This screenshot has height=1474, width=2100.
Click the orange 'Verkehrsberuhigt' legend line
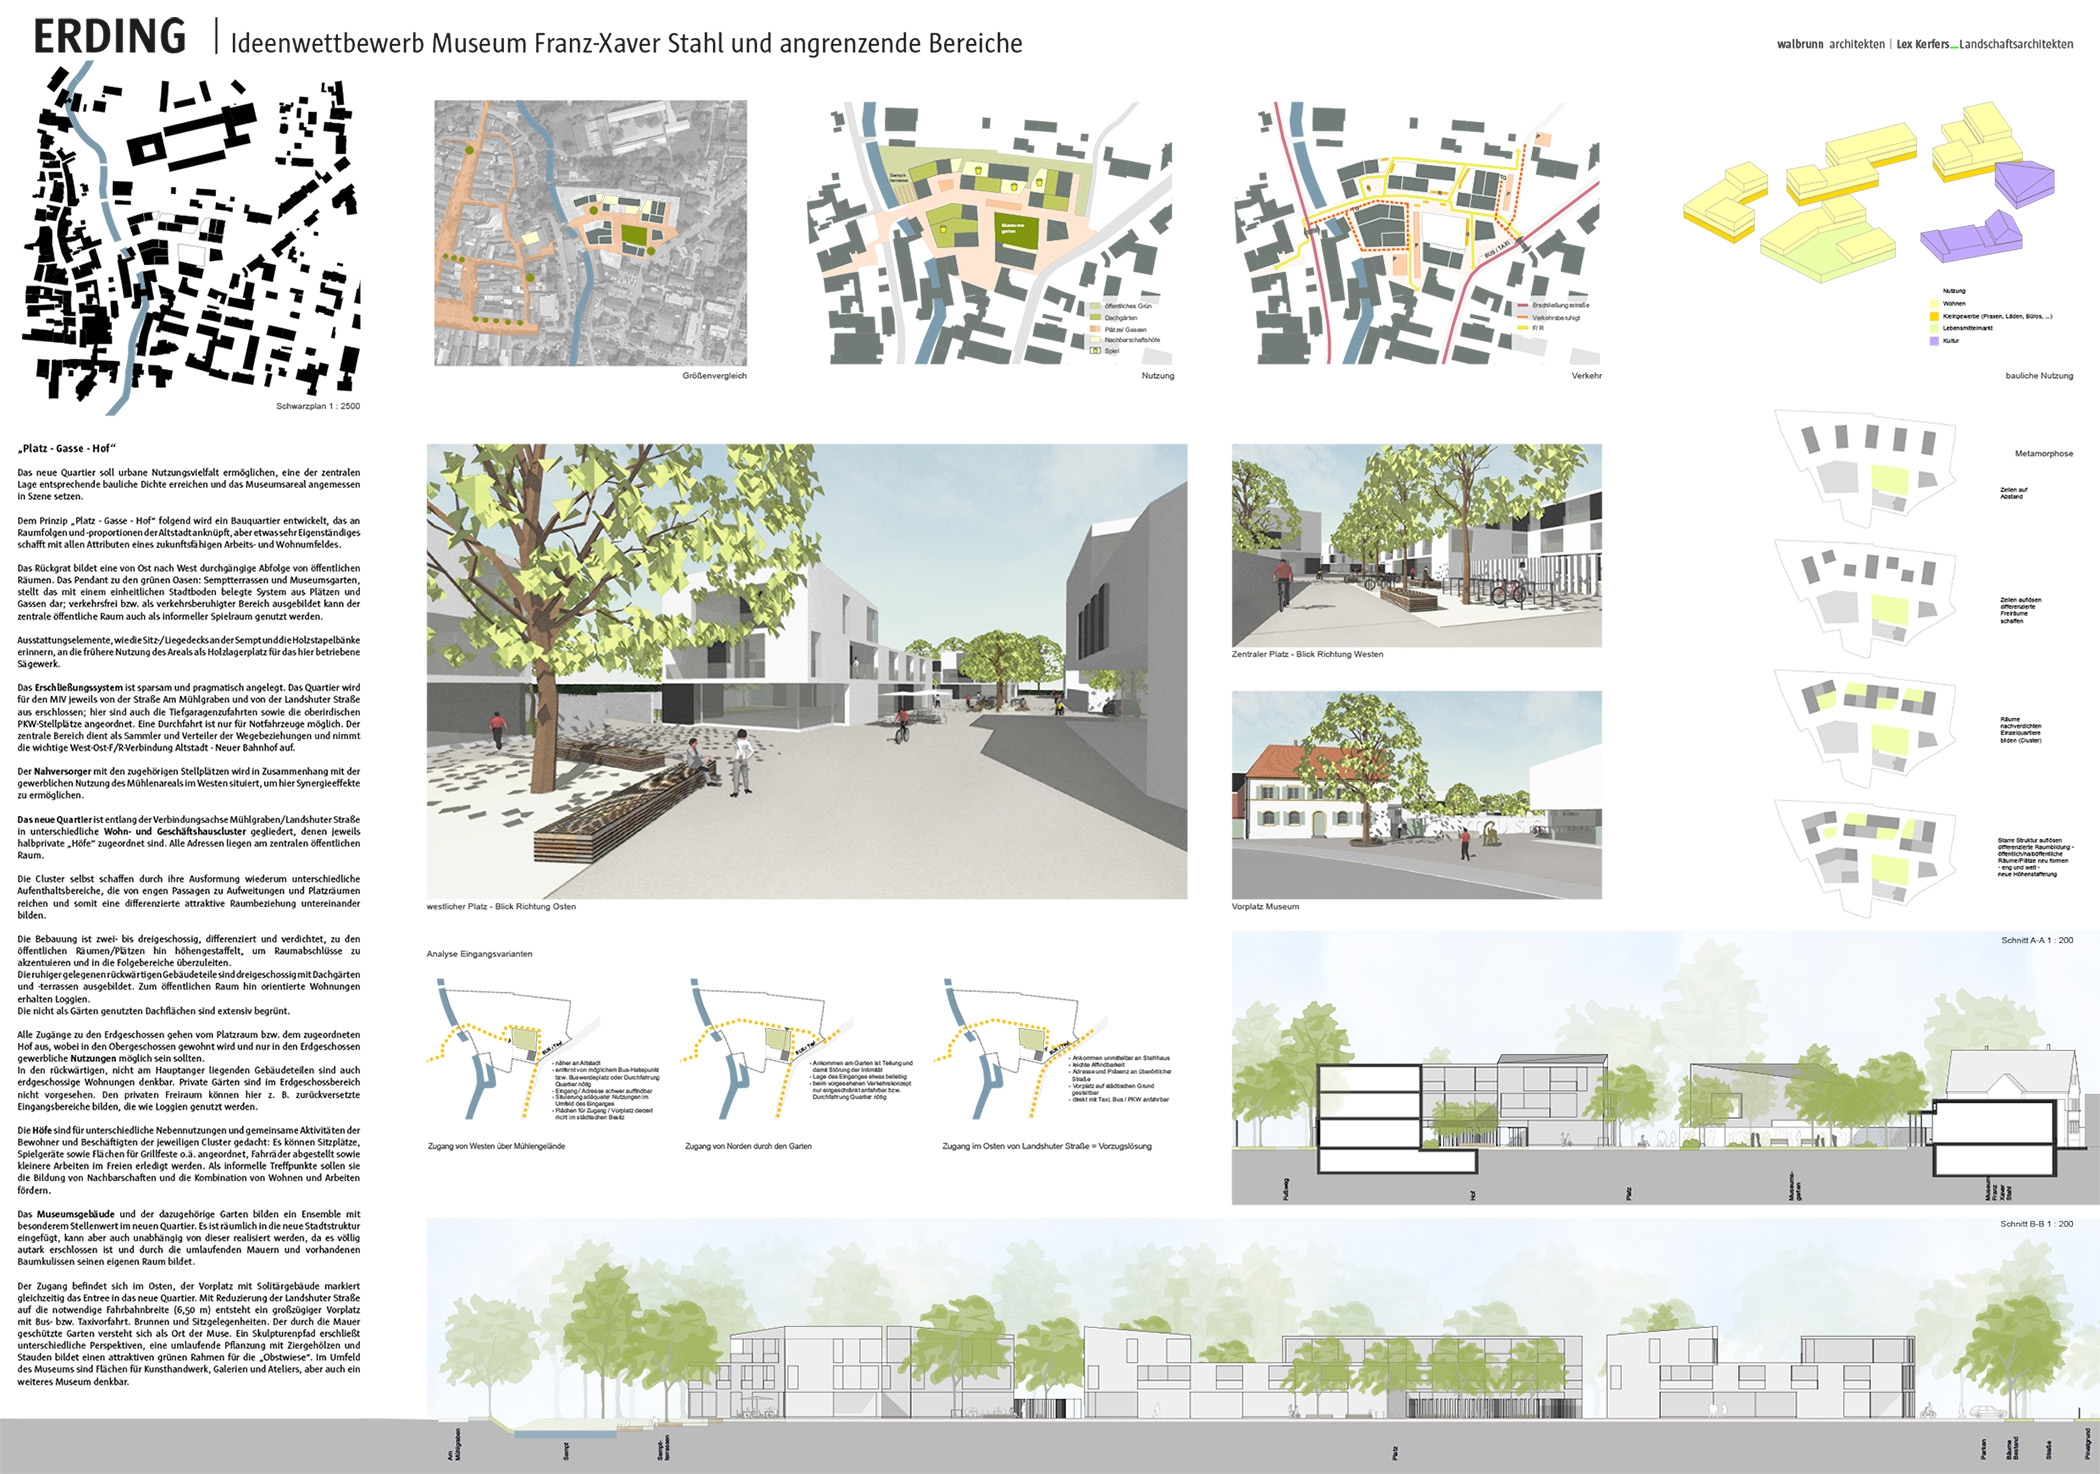(1523, 317)
